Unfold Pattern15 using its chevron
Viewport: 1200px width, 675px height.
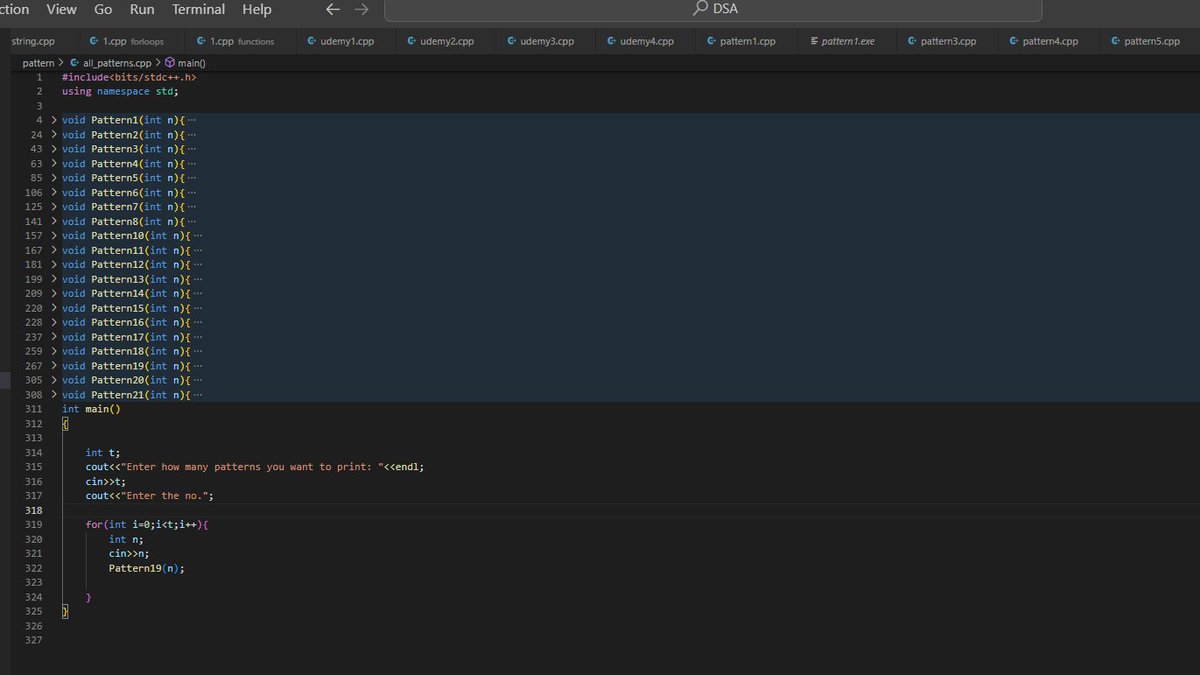[54, 309]
